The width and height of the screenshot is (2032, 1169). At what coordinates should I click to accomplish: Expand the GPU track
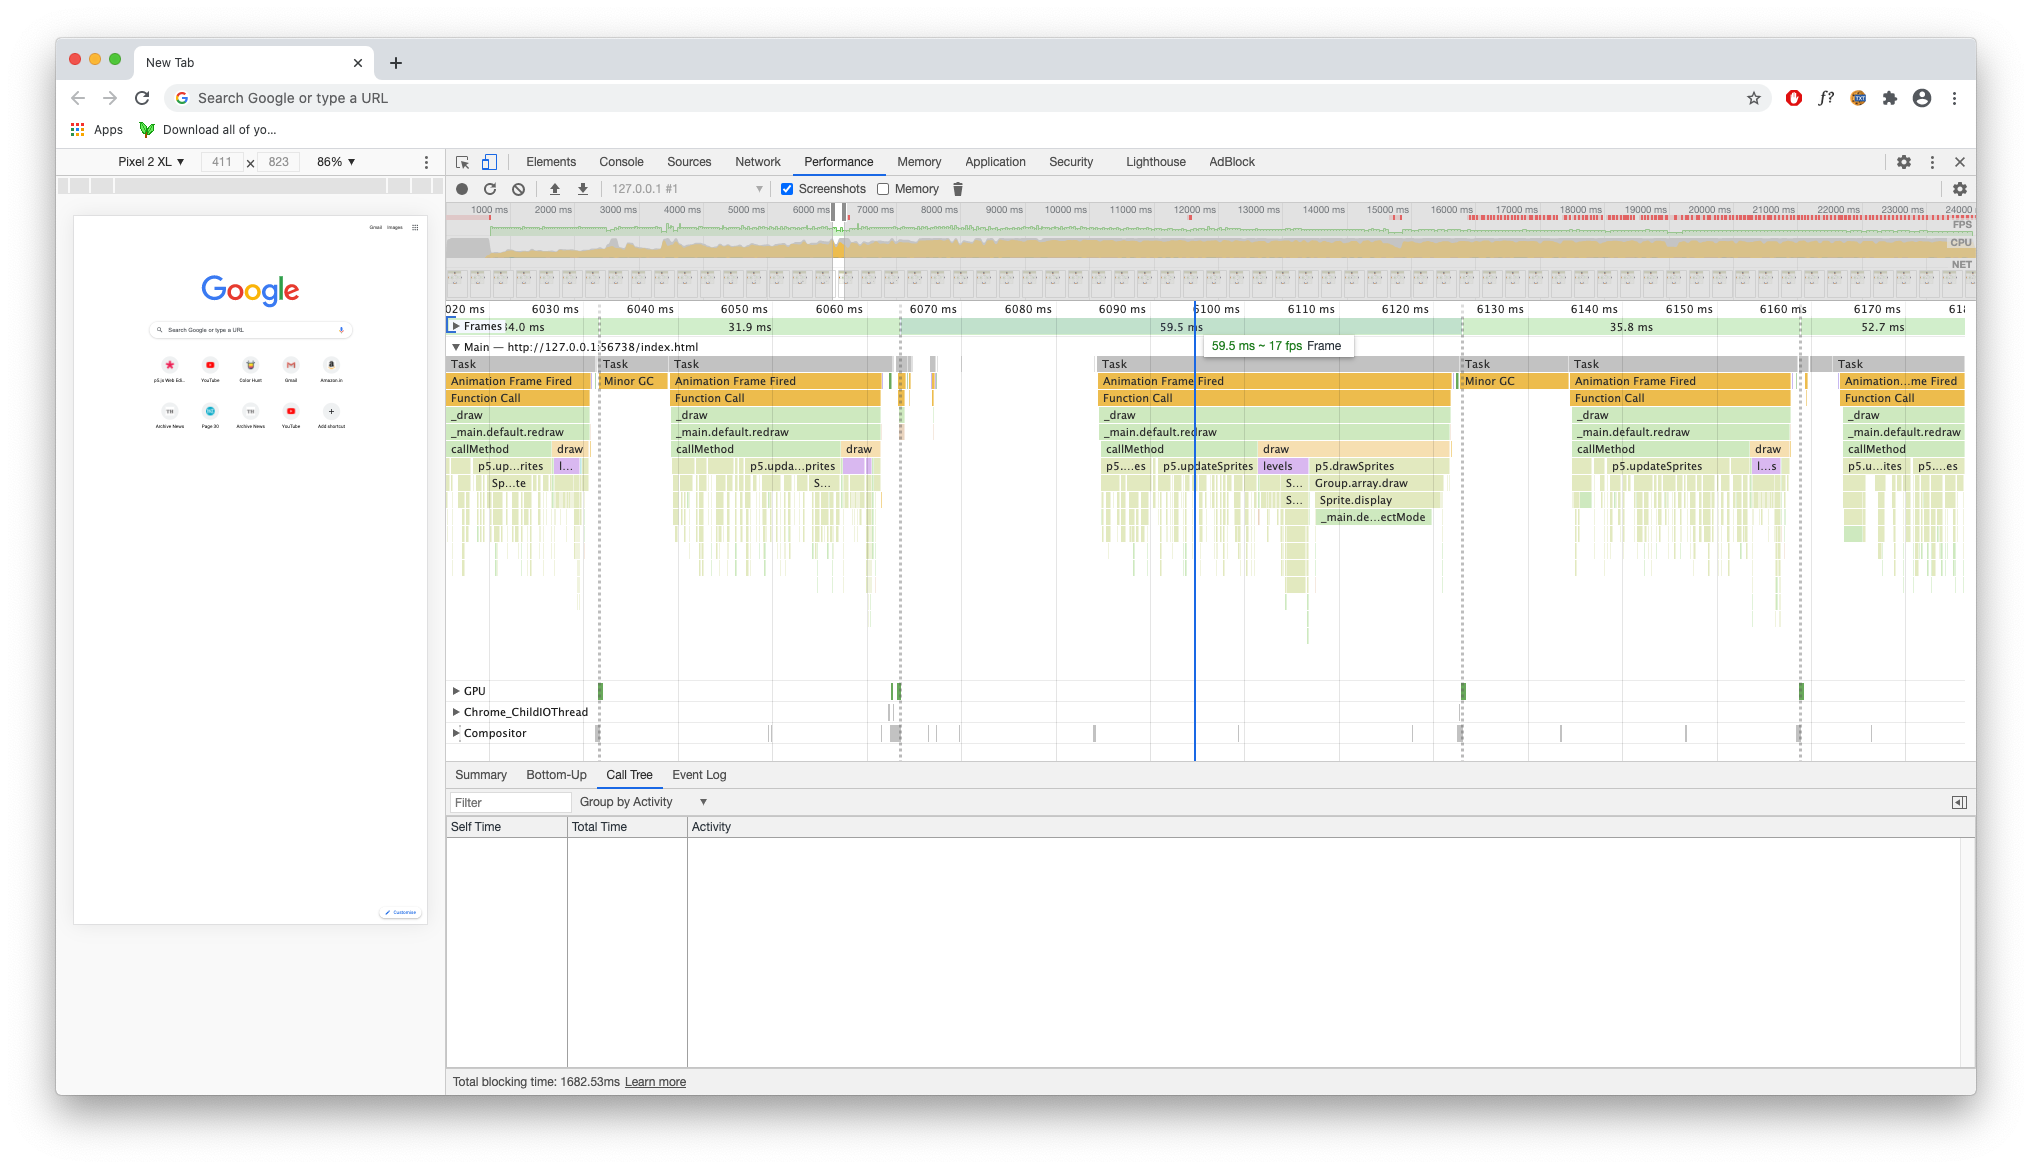[x=456, y=691]
